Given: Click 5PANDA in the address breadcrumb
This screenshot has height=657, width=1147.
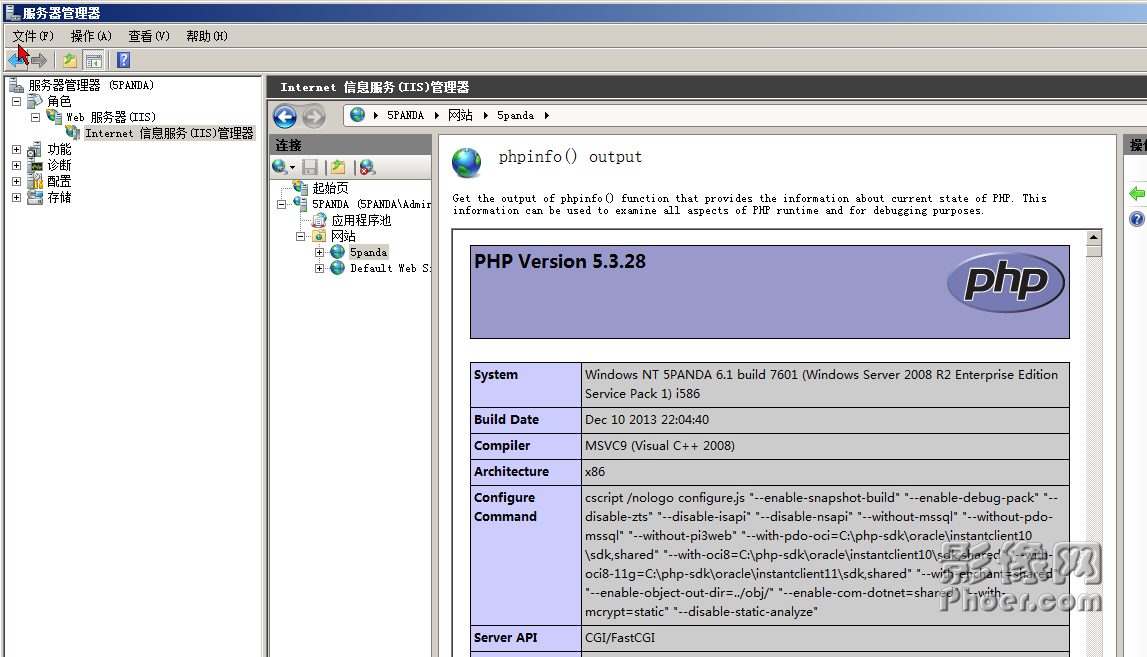Looking at the screenshot, I should [x=405, y=116].
